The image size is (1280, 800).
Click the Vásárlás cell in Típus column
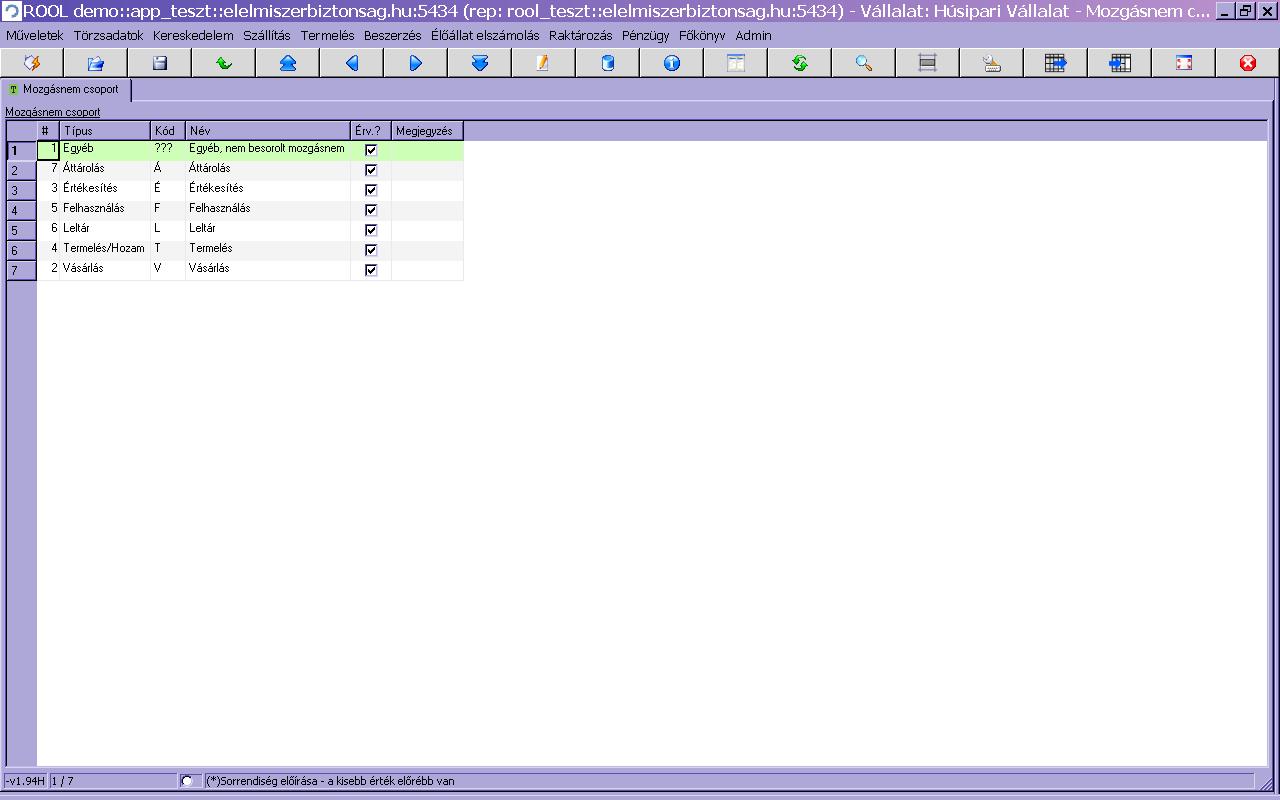coord(105,269)
